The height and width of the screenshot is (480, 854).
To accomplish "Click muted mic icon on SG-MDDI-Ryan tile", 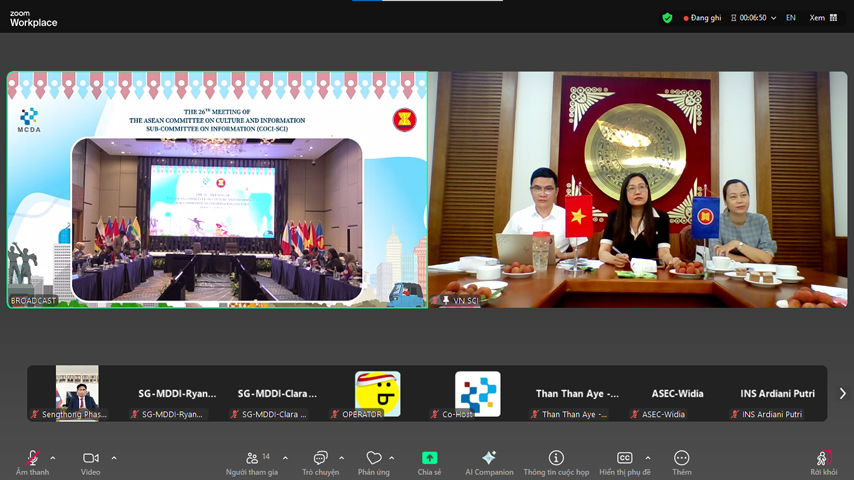I will [x=135, y=414].
